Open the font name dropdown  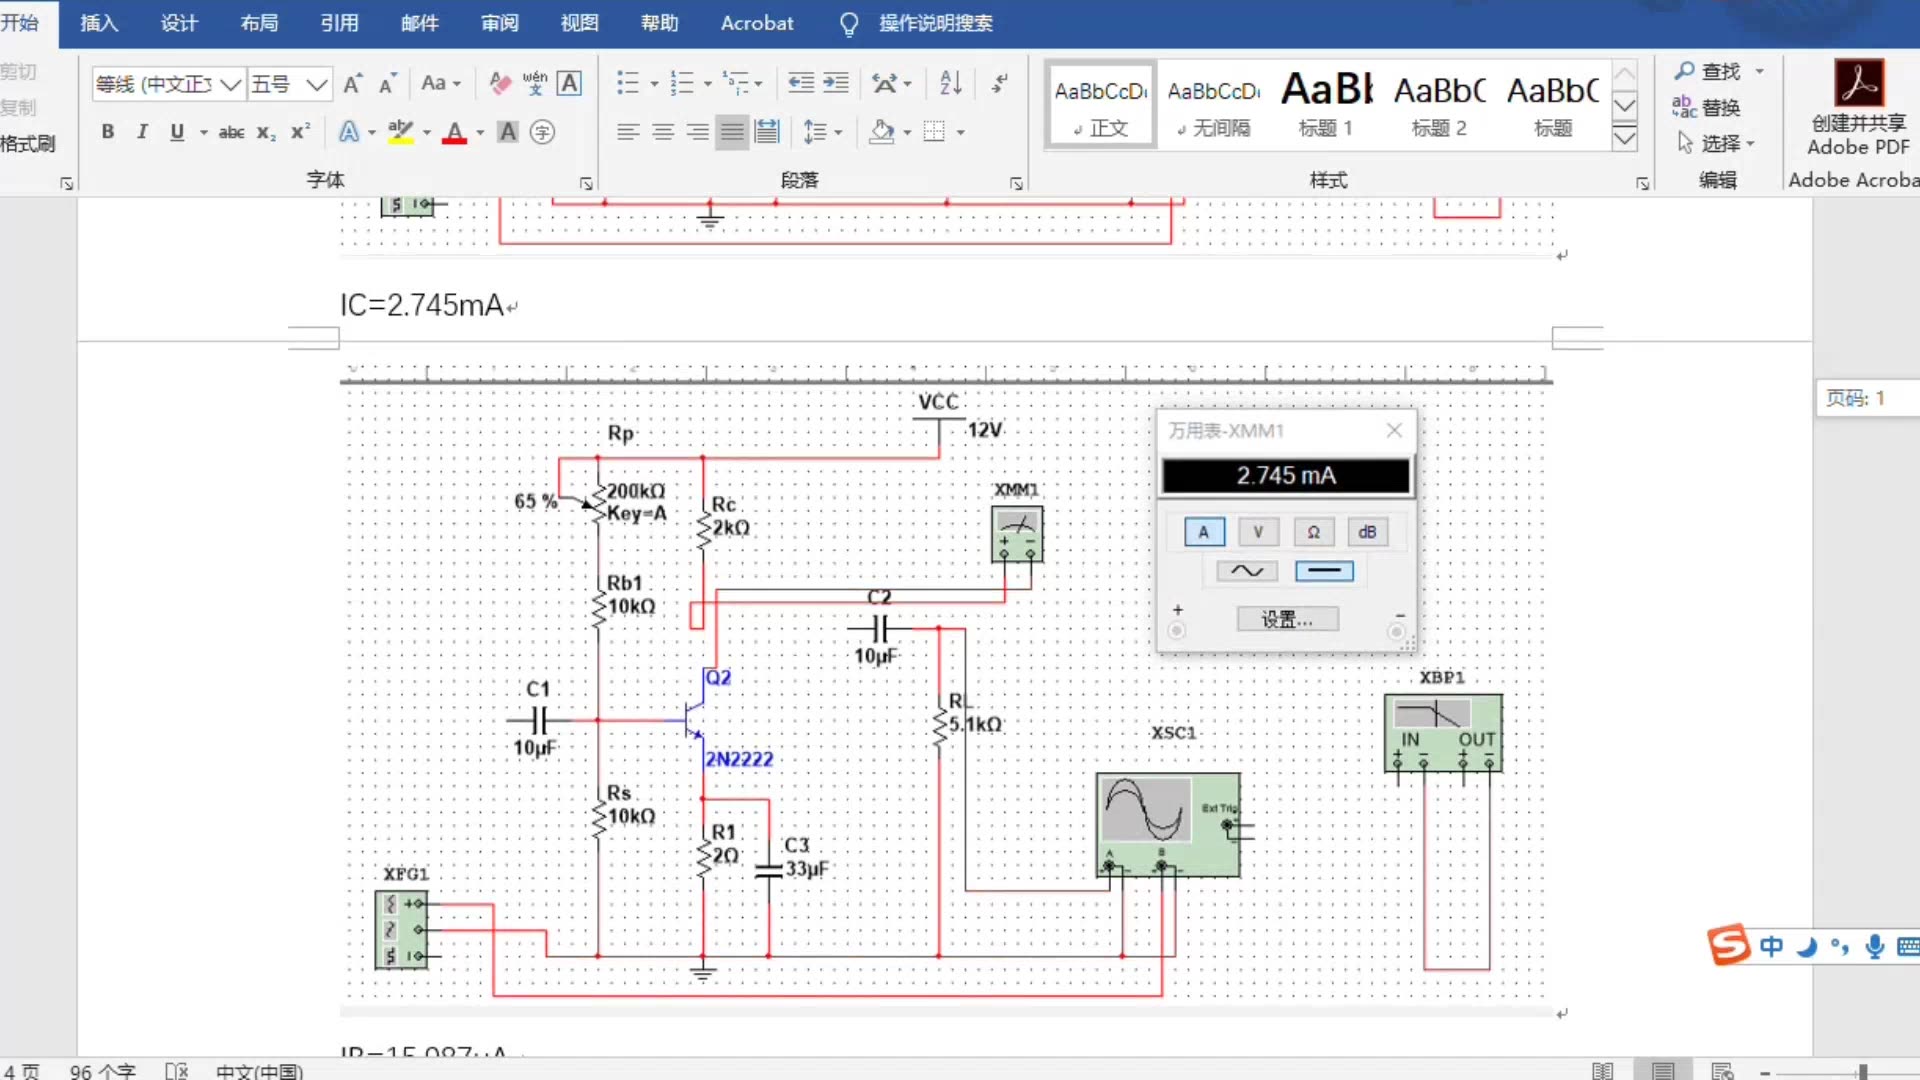click(x=231, y=84)
